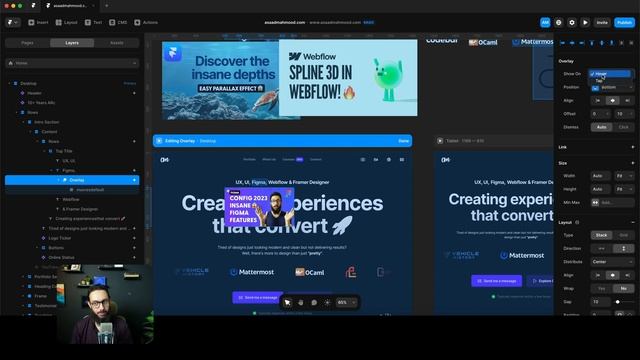640x360 pixels.
Task: Set Wrap to No
Action: click(624, 289)
